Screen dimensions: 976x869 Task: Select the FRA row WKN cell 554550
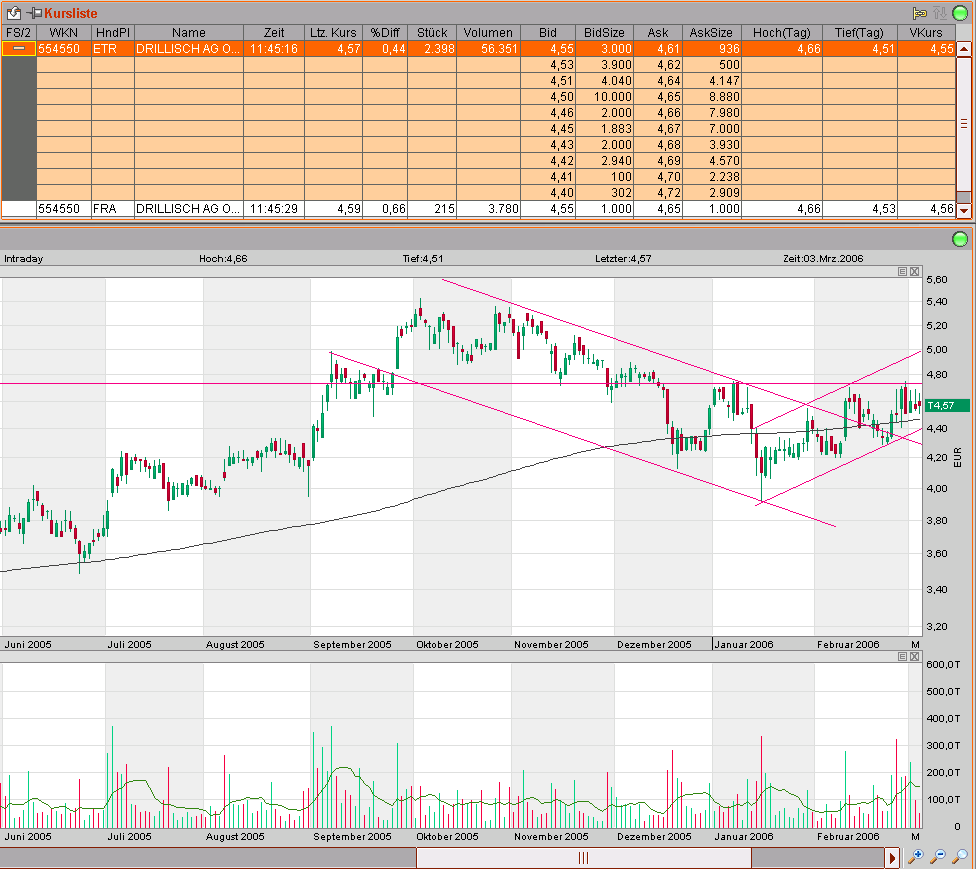tap(63, 209)
